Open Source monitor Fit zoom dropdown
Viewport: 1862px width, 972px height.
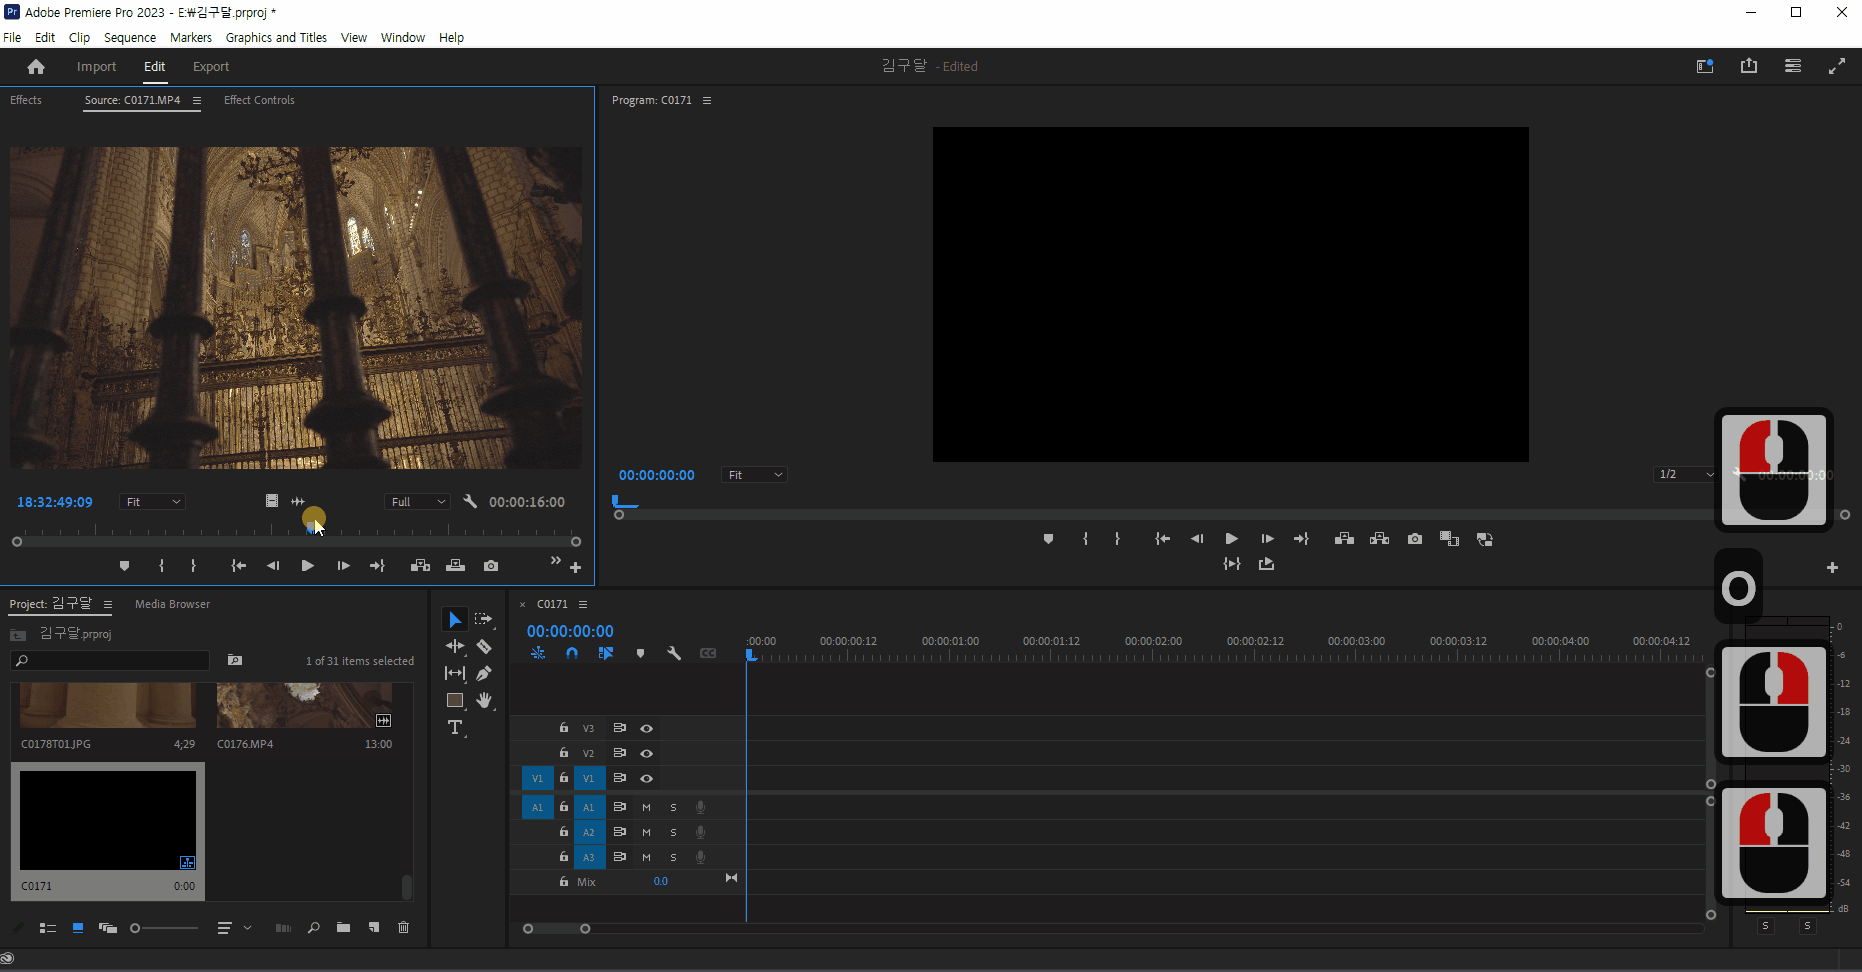[152, 502]
